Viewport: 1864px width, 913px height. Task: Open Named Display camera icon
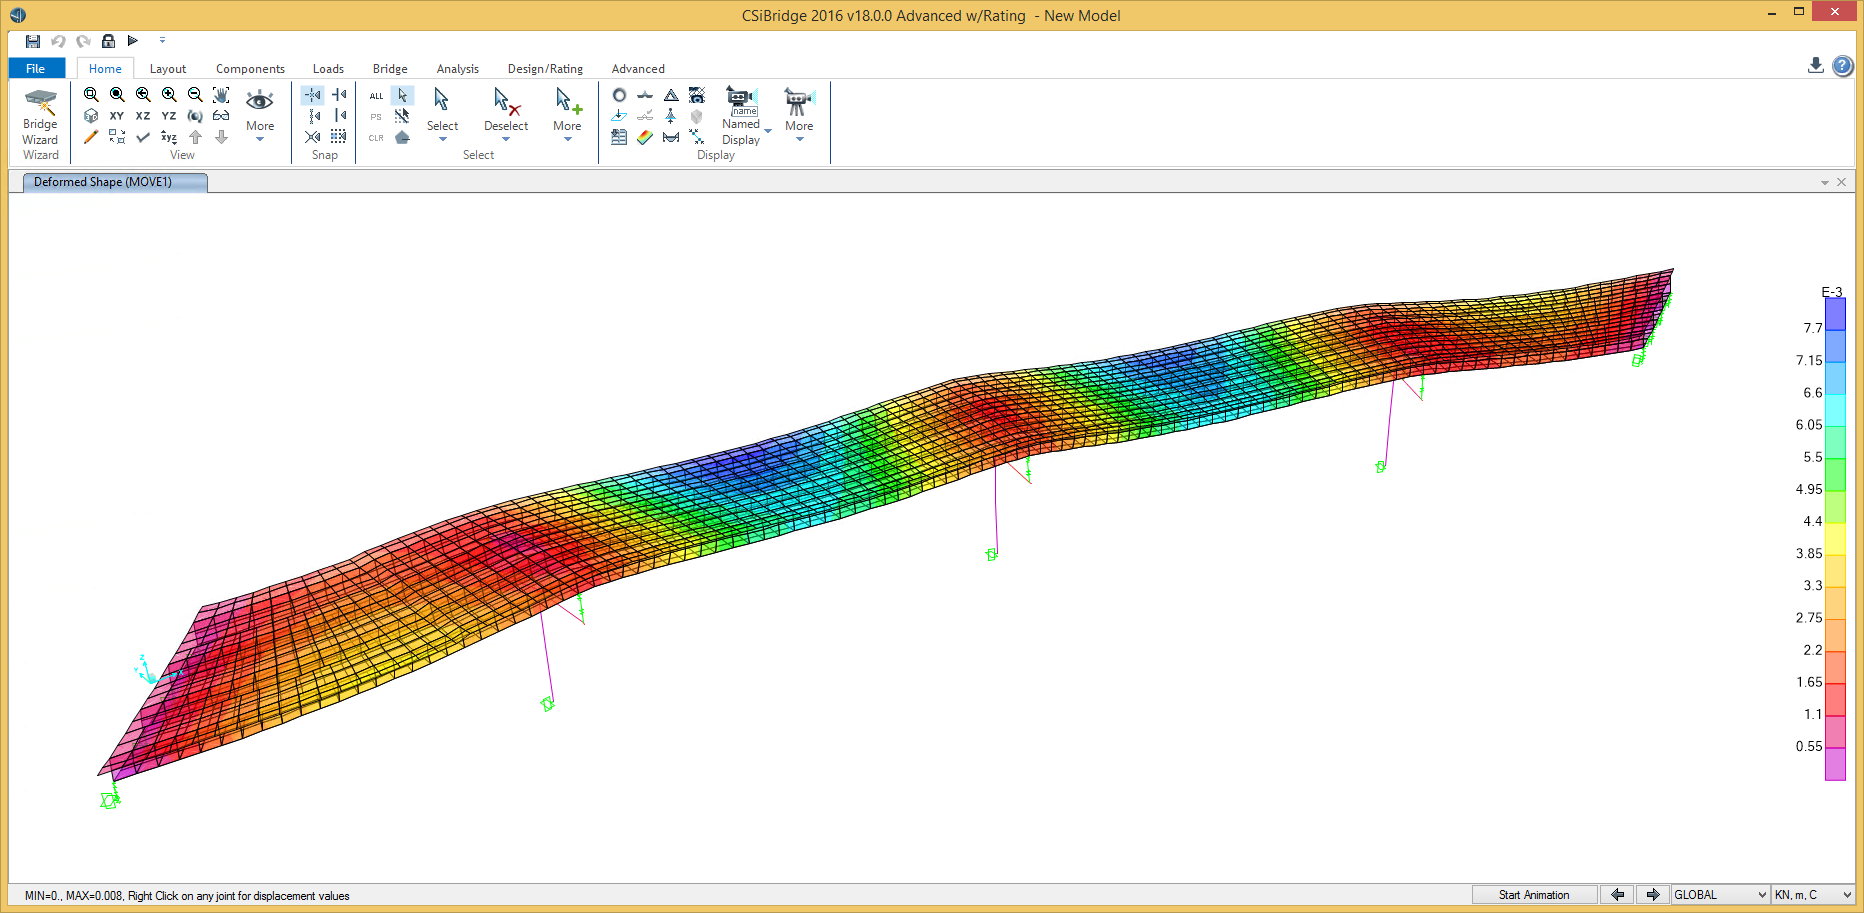coord(740,100)
